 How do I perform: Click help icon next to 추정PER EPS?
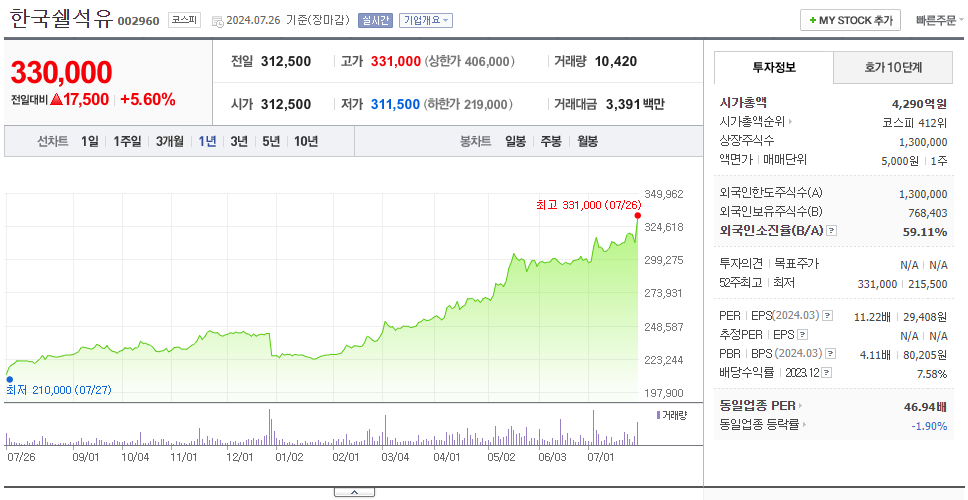click(802, 335)
